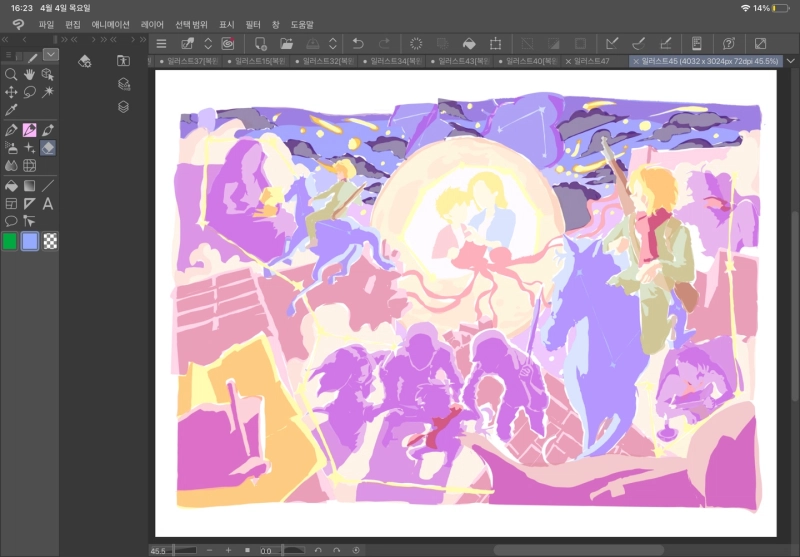
Task: Select the Fill bucket tool
Action: click(x=11, y=185)
